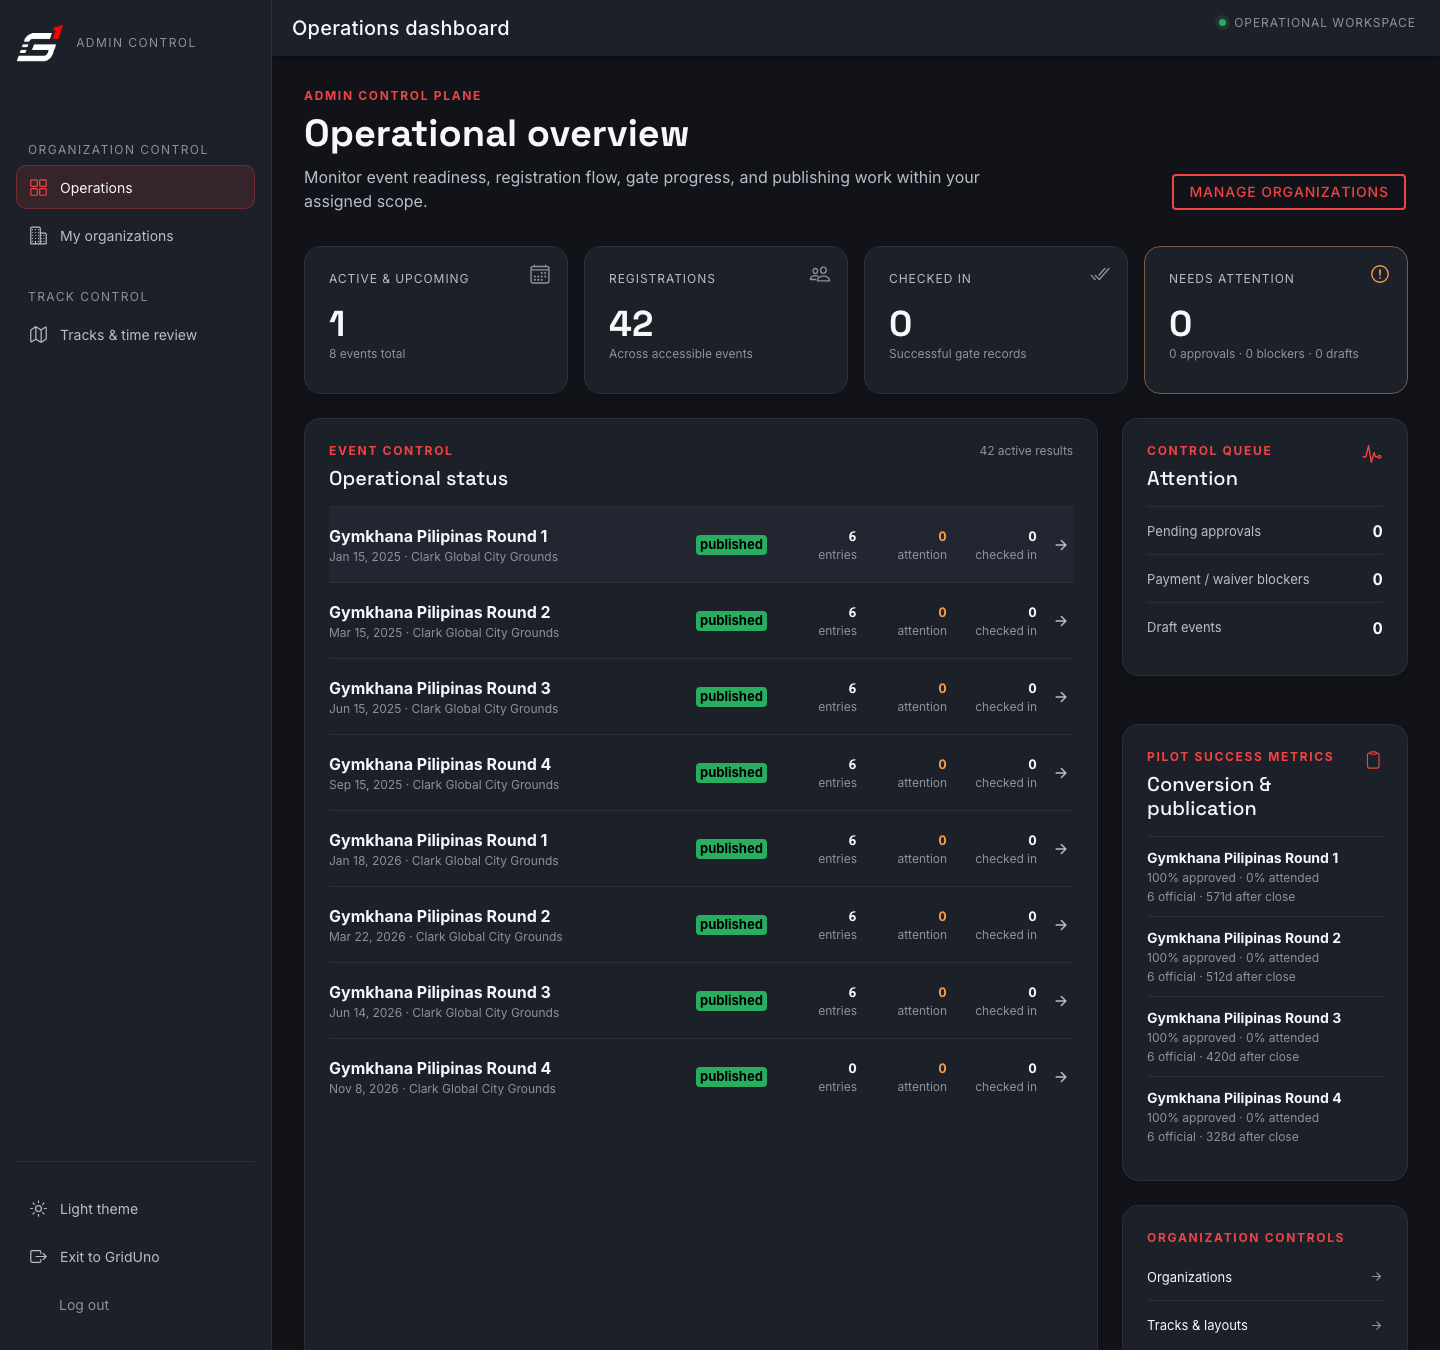
Task: Open Organizations under Organization Controls
Action: (1265, 1277)
